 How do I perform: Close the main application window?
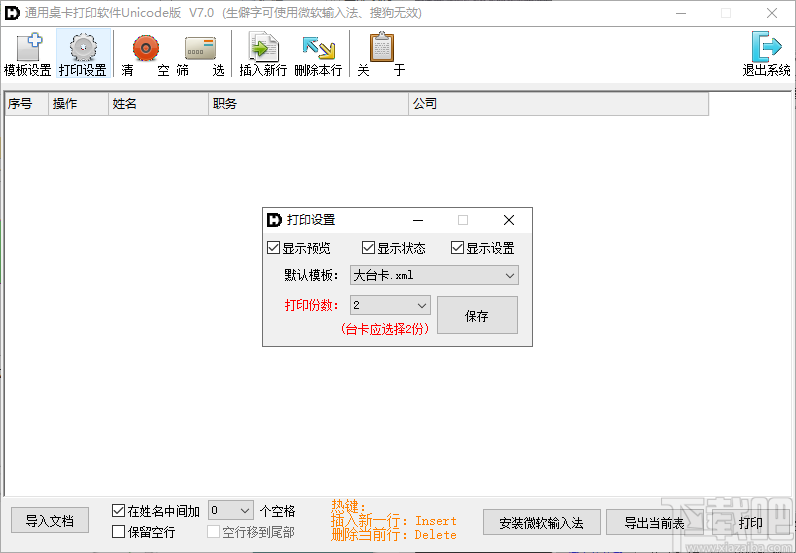(772, 13)
